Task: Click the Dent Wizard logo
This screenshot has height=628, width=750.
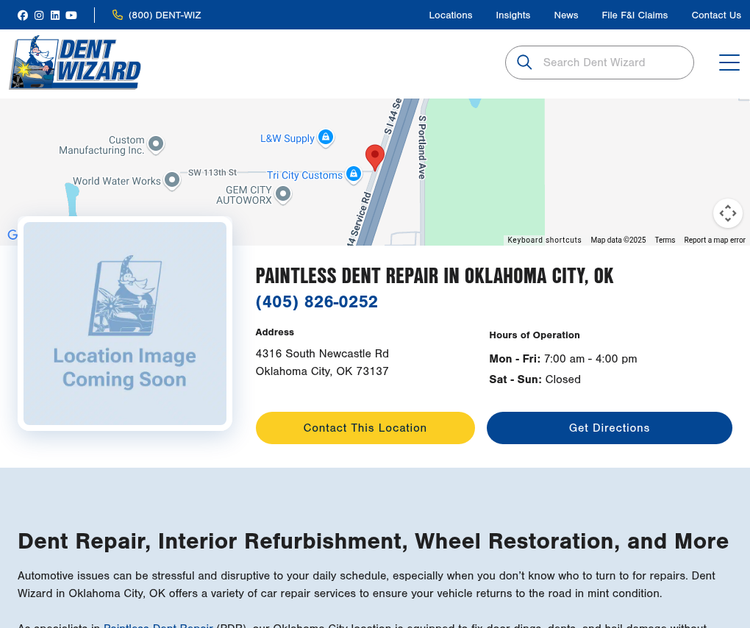Action: coord(75,63)
